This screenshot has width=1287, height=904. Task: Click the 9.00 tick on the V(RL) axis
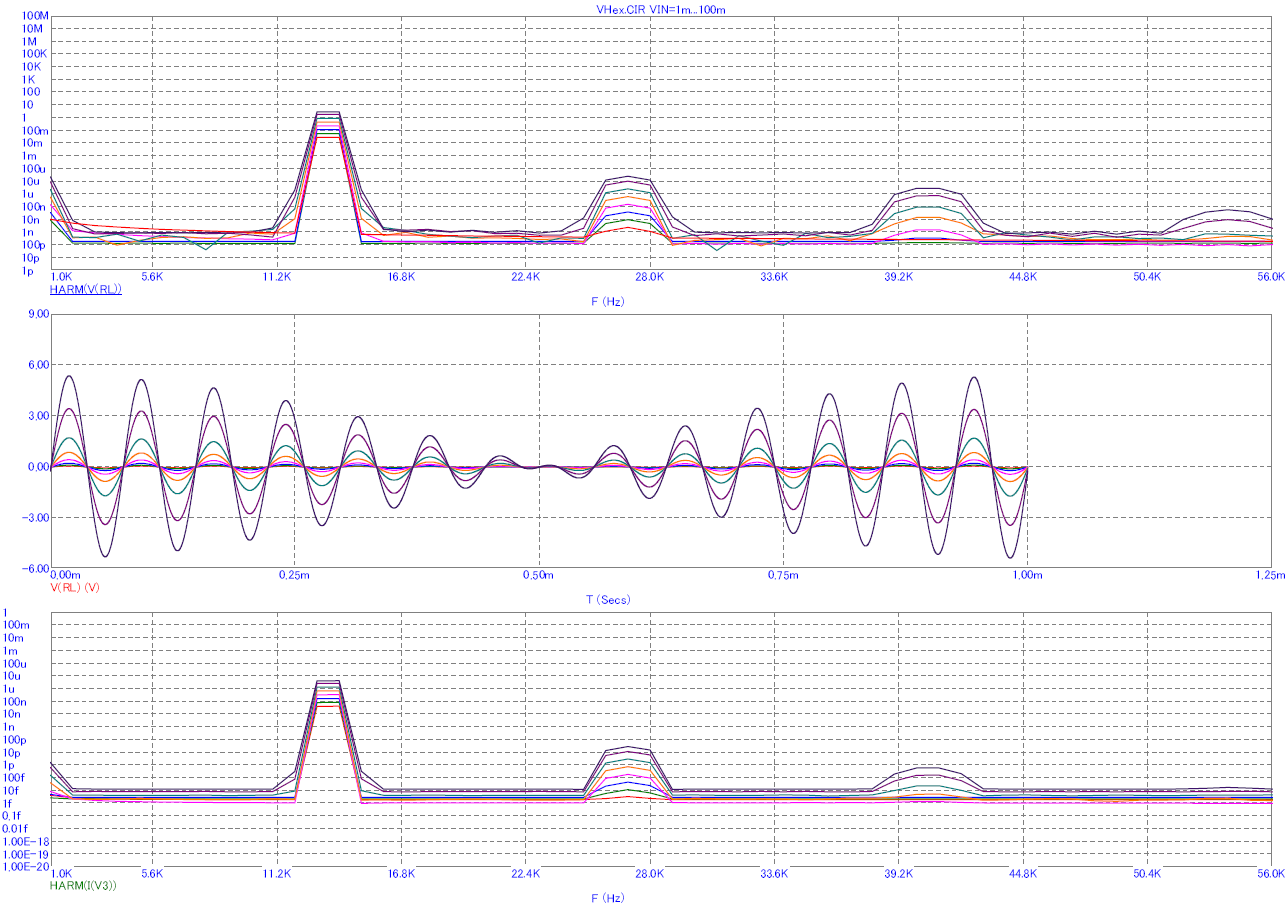click(38, 314)
